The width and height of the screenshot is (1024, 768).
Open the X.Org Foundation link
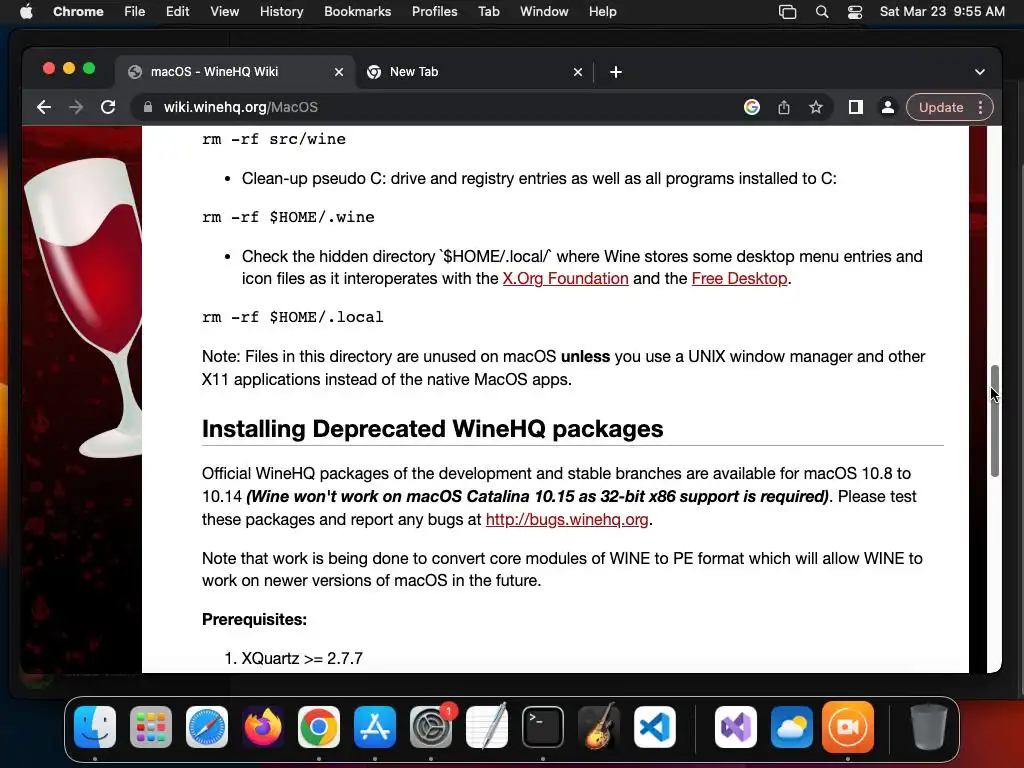[x=566, y=279]
